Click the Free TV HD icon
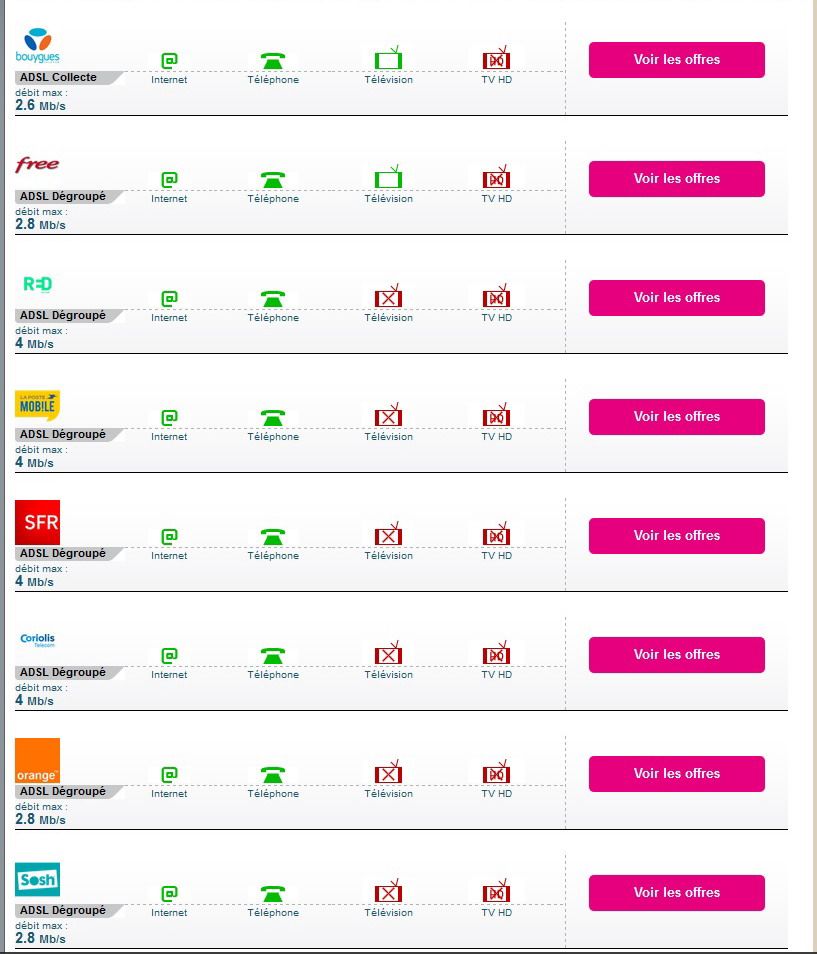 coord(496,179)
